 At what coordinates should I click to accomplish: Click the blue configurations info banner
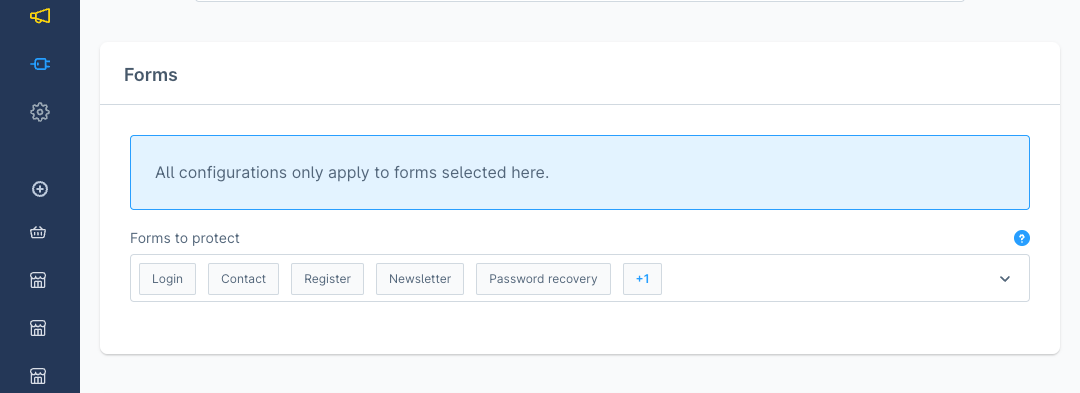point(579,172)
